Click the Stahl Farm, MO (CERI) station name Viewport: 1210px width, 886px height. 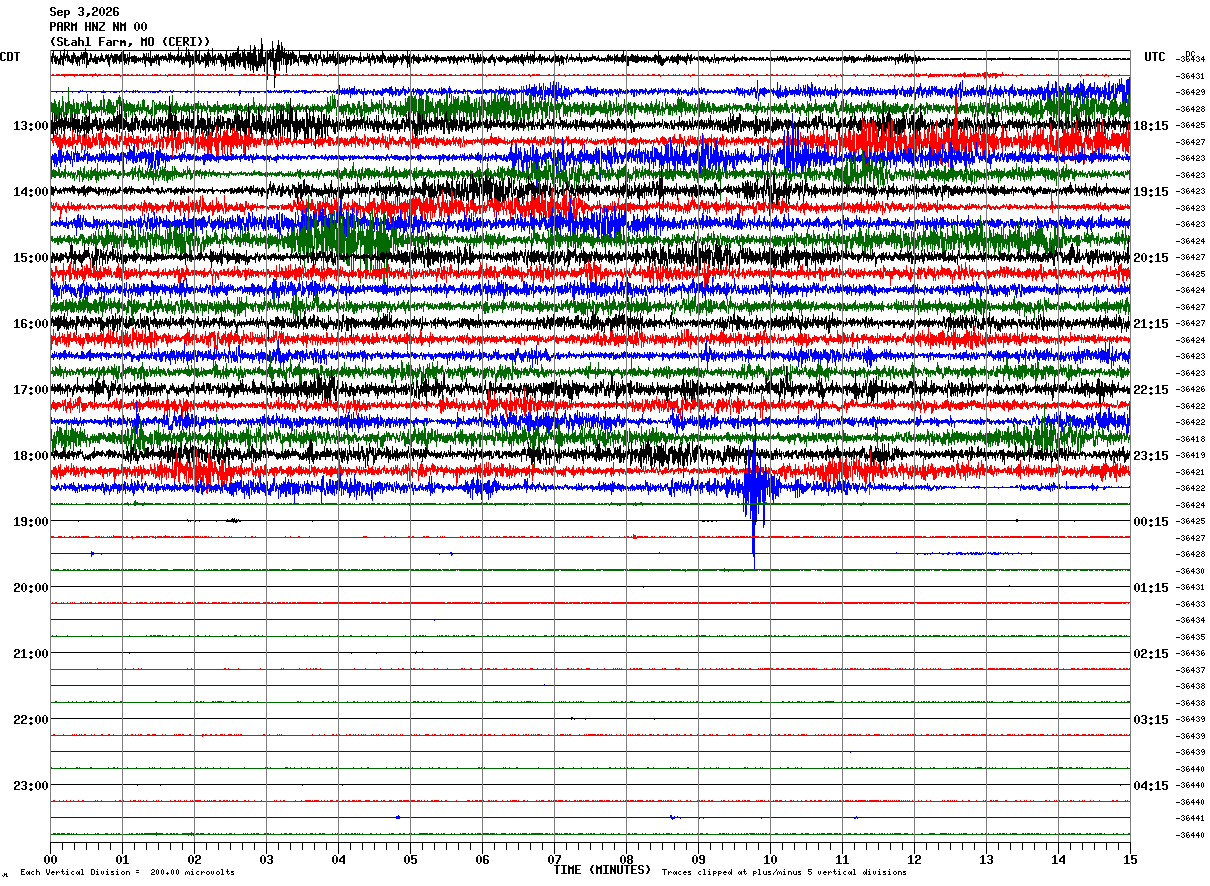(x=130, y=42)
